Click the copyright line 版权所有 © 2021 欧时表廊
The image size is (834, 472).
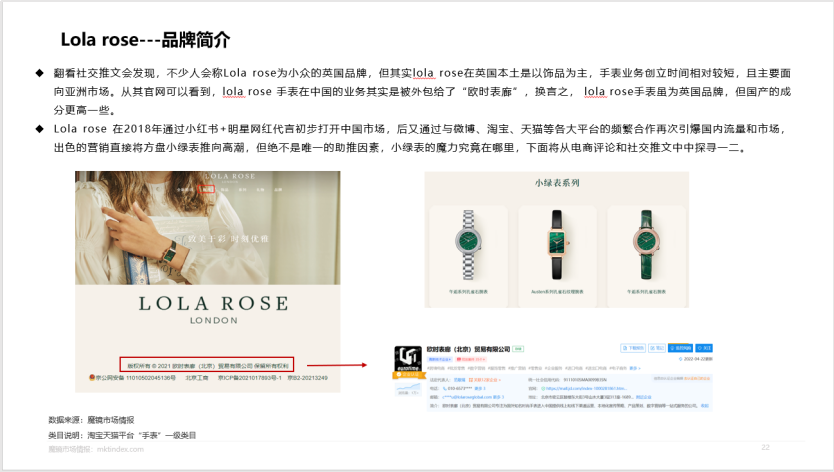click(x=207, y=366)
